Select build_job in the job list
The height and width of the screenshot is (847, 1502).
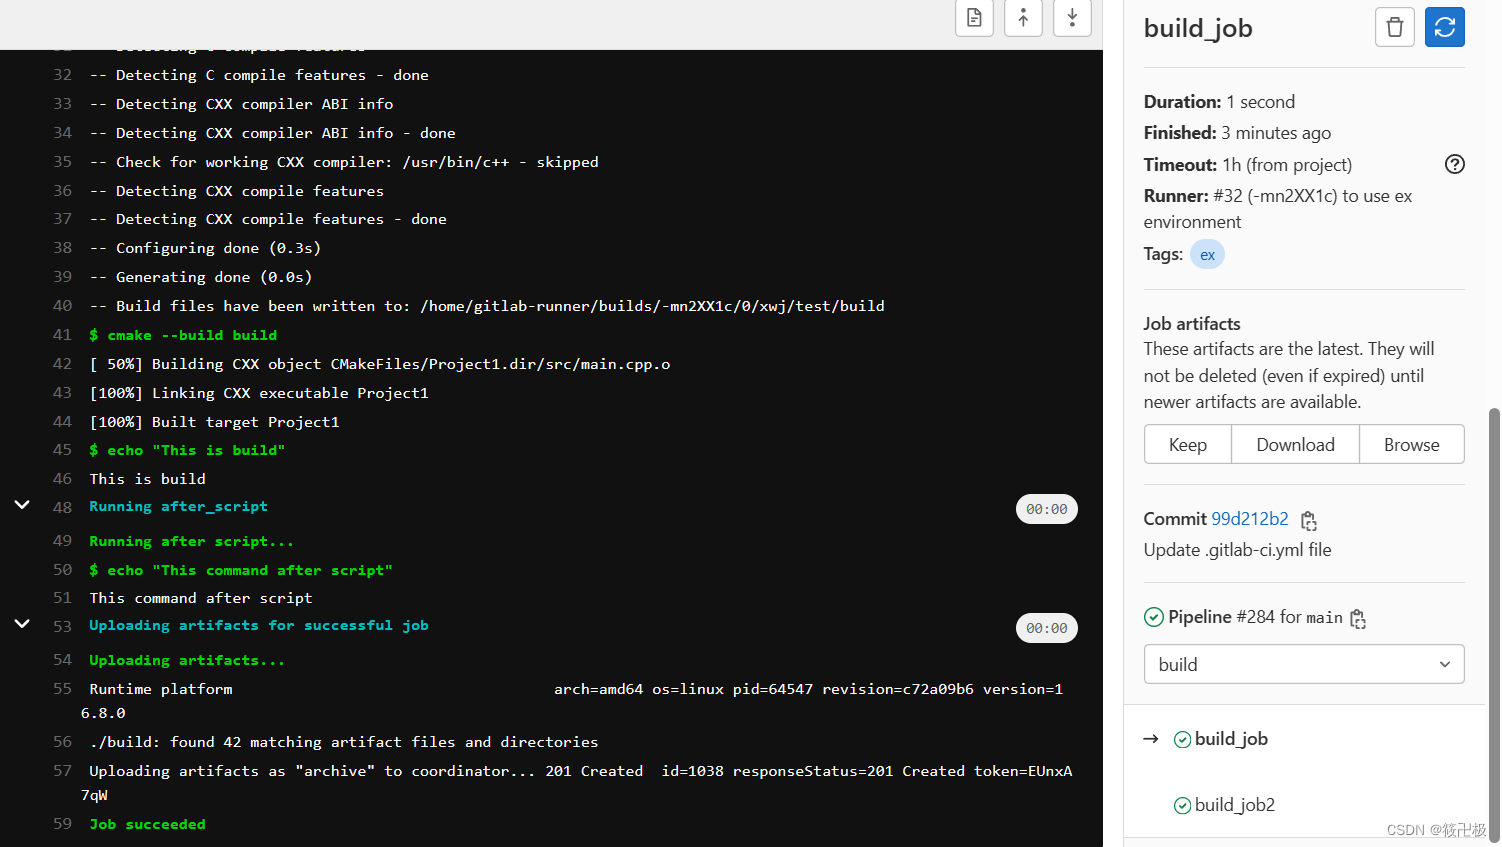[x=1231, y=739]
